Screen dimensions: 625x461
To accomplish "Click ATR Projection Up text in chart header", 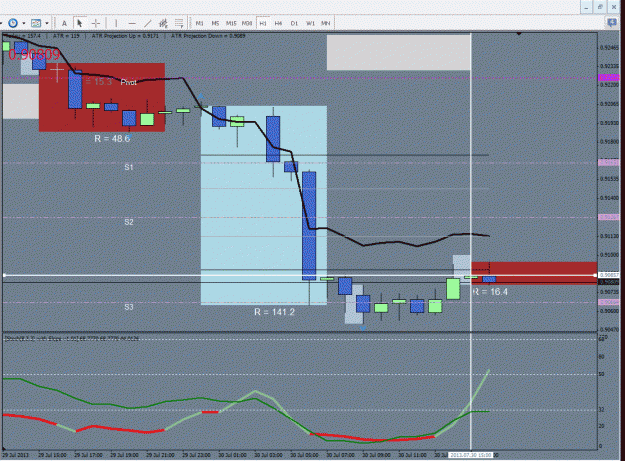I will coord(125,36).
